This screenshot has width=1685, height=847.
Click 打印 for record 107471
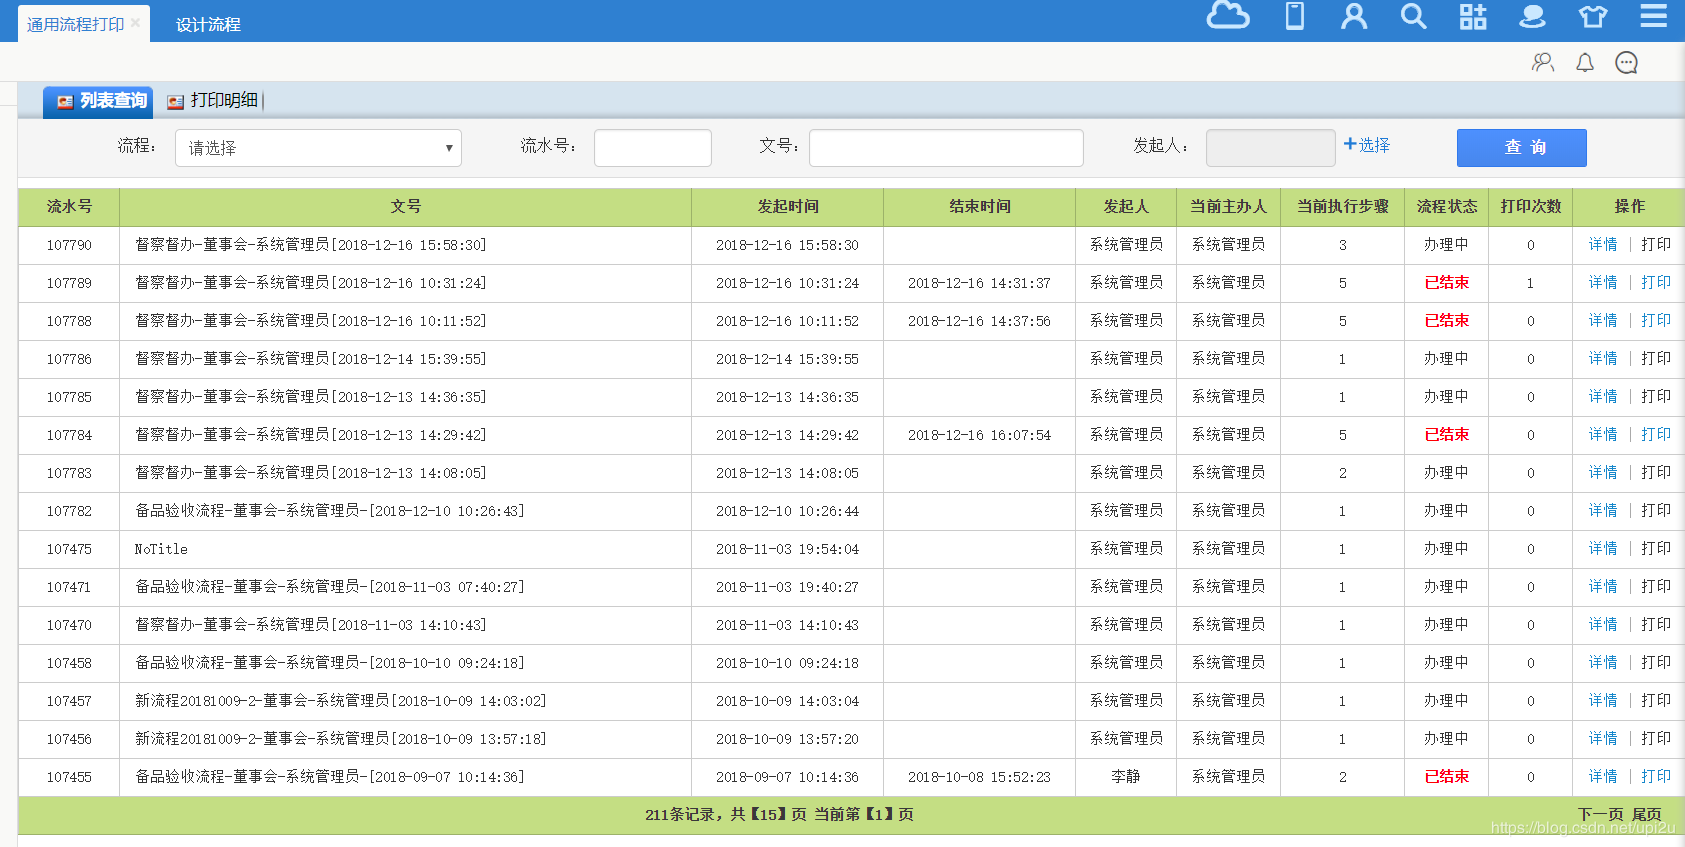[1656, 587]
